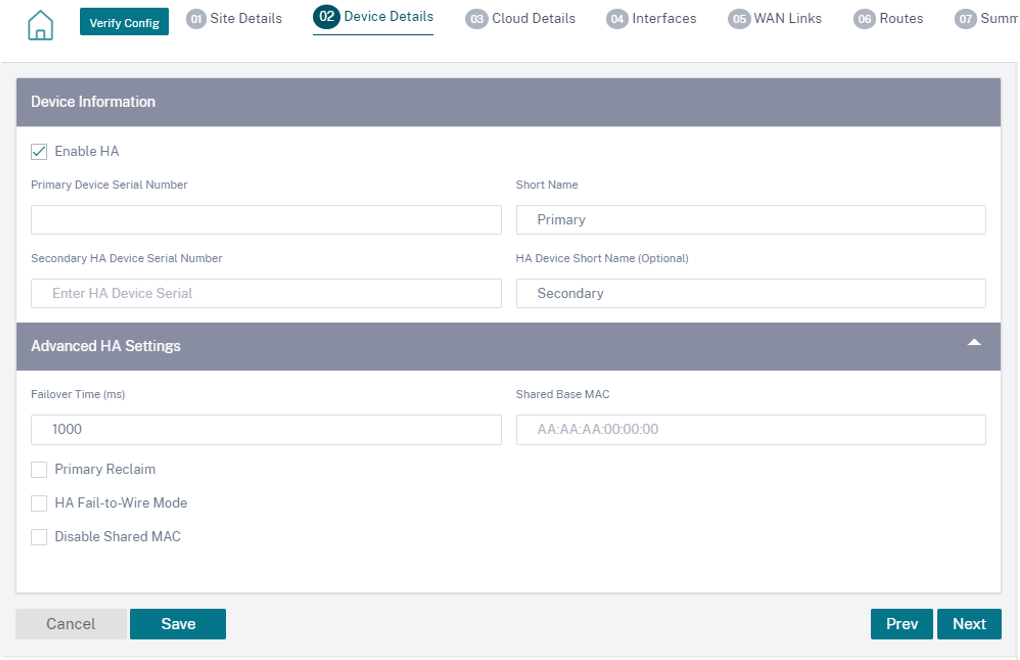Screen dimensions: 1020x660
Task: Save the device details
Action: (x=178, y=624)
